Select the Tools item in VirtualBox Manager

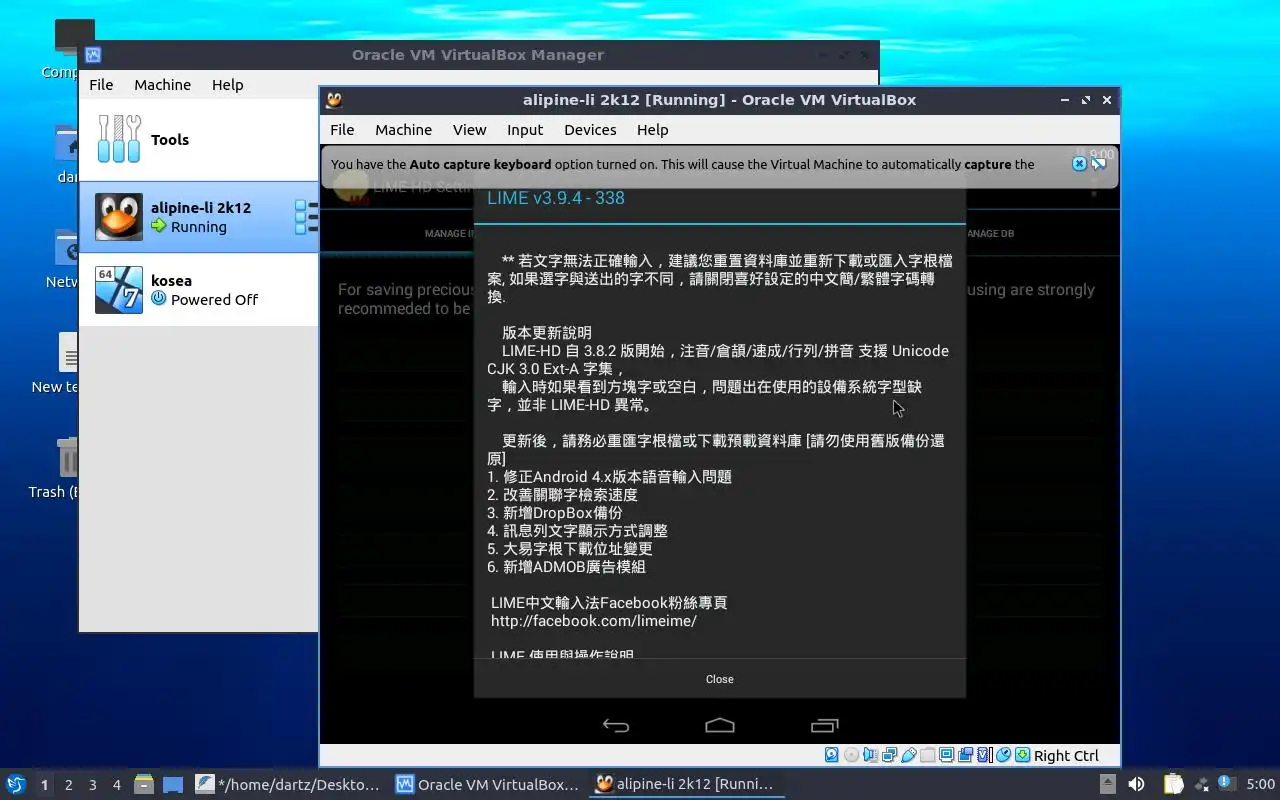pyautogui.click(x=198, y=140)
